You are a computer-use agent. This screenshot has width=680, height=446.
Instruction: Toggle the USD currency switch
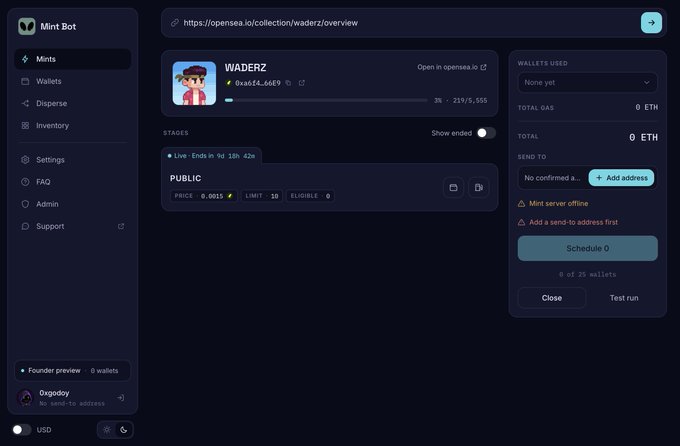tap(21, 430)
